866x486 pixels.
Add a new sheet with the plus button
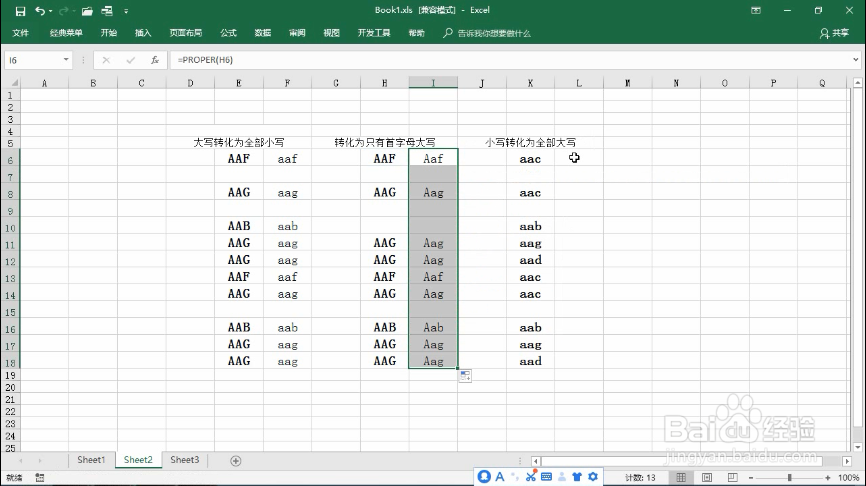pyautogui.click(x=236, y=461)
